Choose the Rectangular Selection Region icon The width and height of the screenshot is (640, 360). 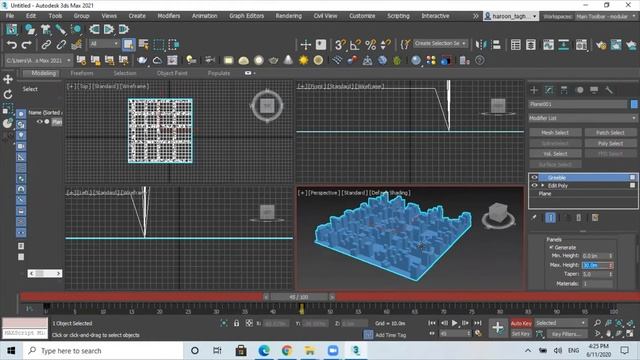(x=159, y=44)
